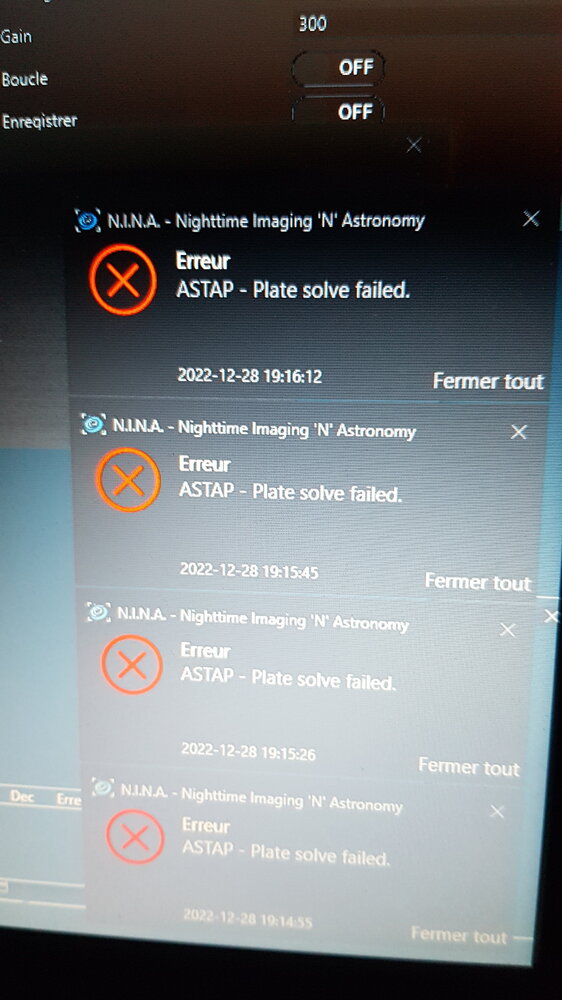Click Fermer tout under 19:16:12 notification
Viewport: 562px width, 1000px height.
click(x=488, y=381)
